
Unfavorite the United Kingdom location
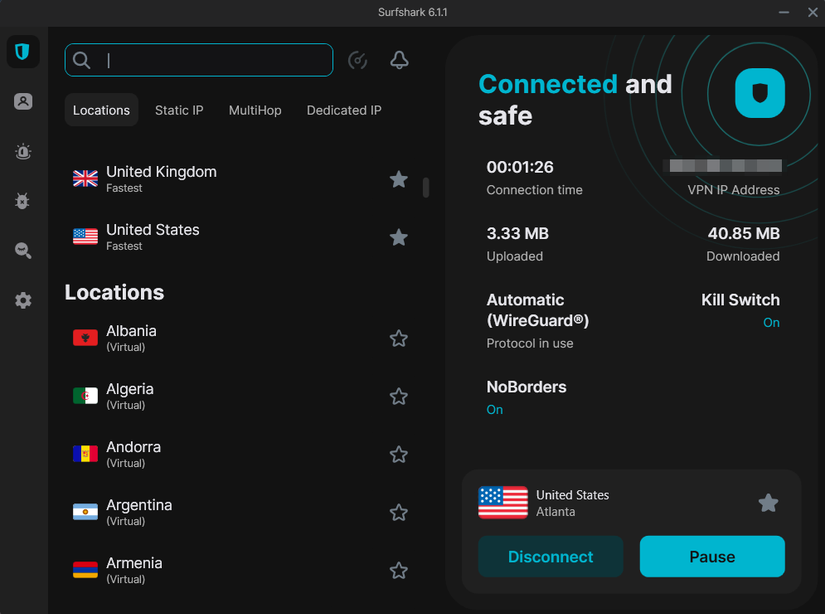pos(398,179)
